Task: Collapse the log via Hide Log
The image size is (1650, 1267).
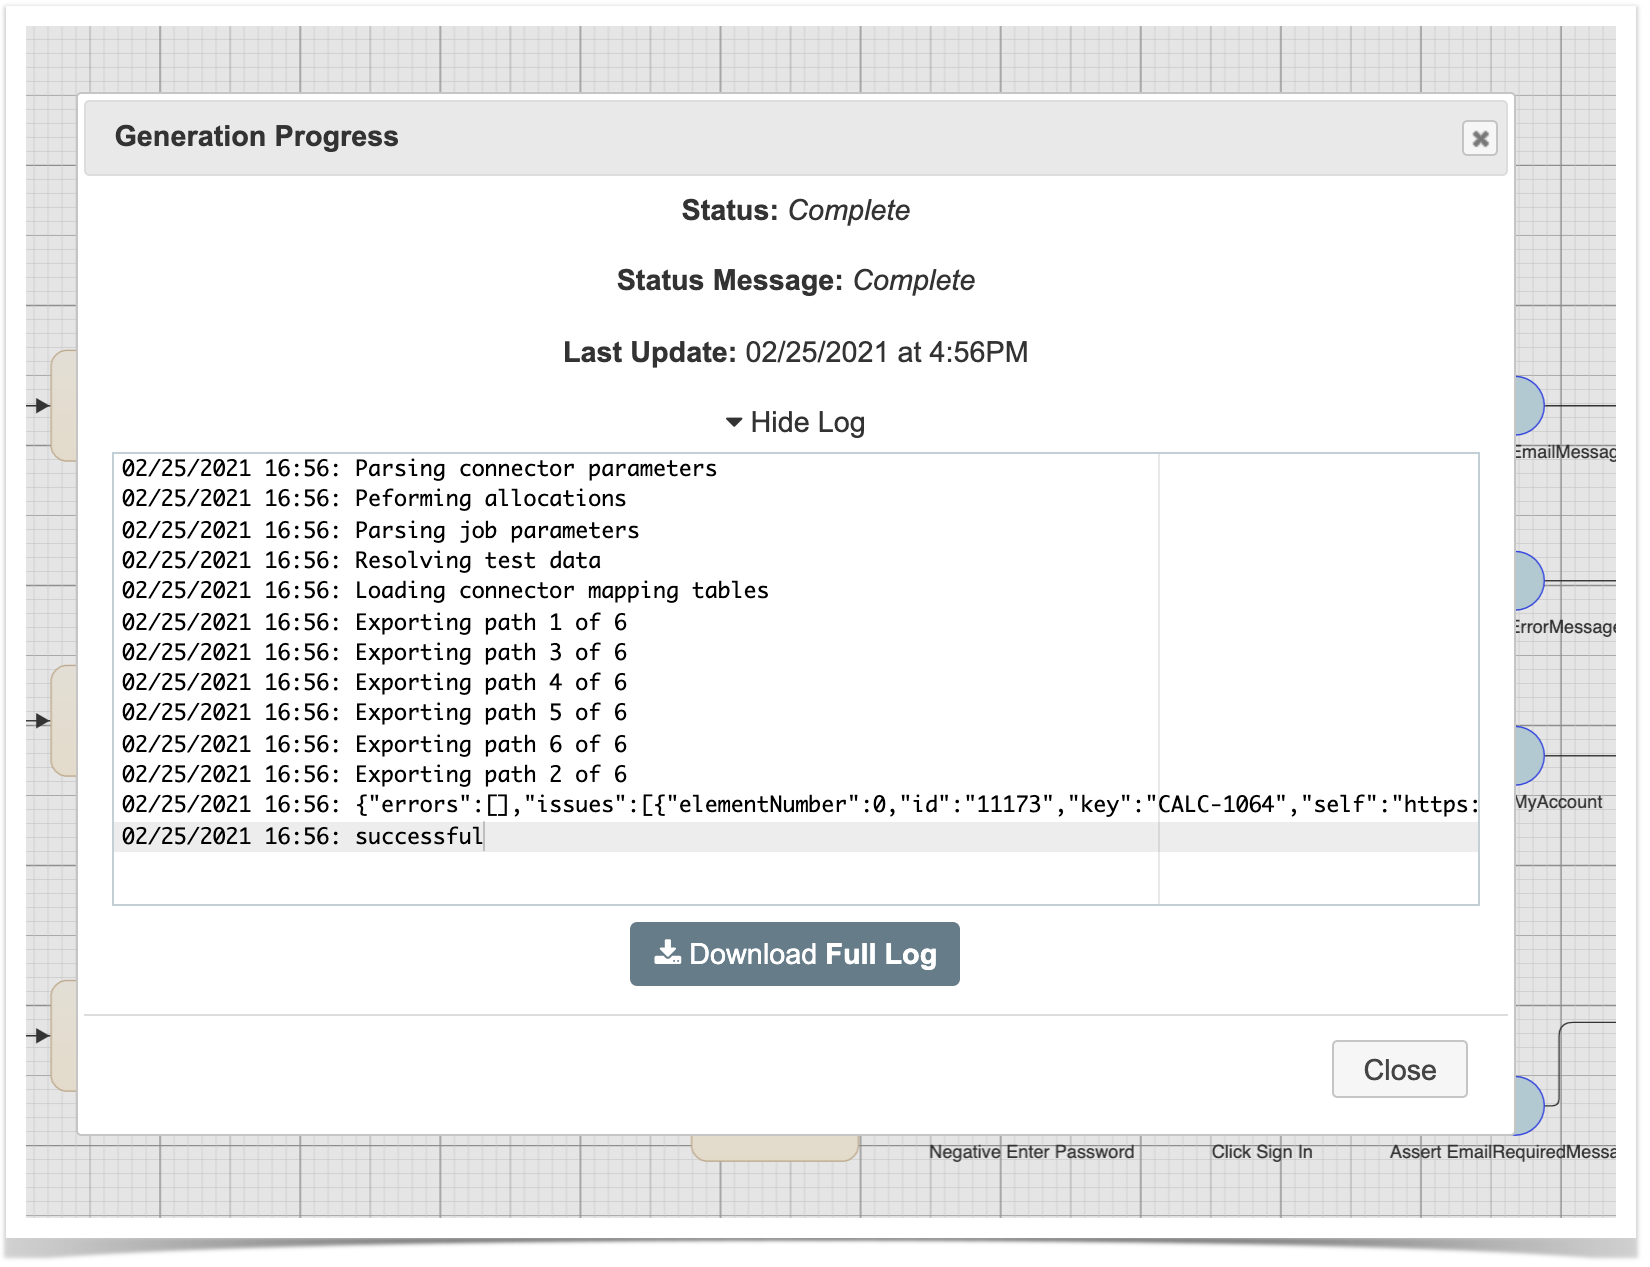Action: click(796, 422)
